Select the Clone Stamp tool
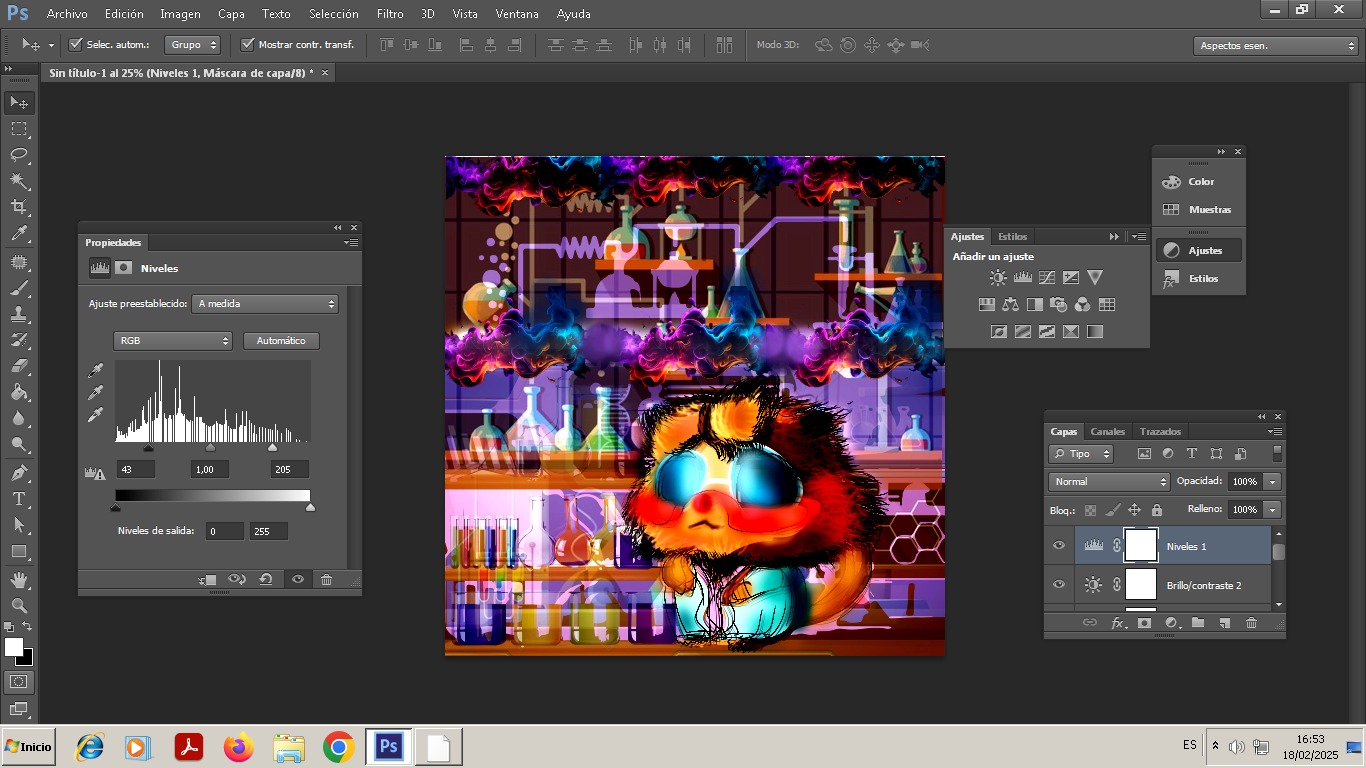1366x768 pixels. click(x=19, y=314)
